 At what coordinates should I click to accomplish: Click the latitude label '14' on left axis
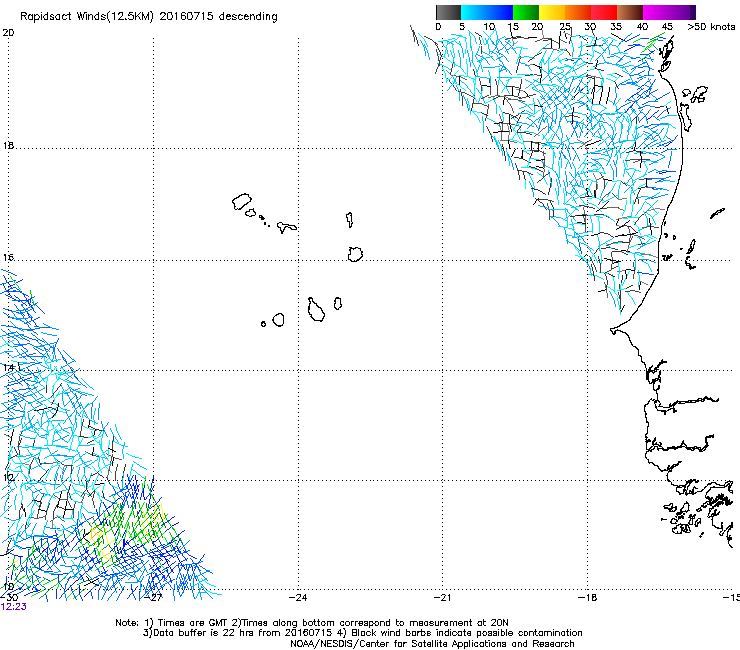pos(8,367)
